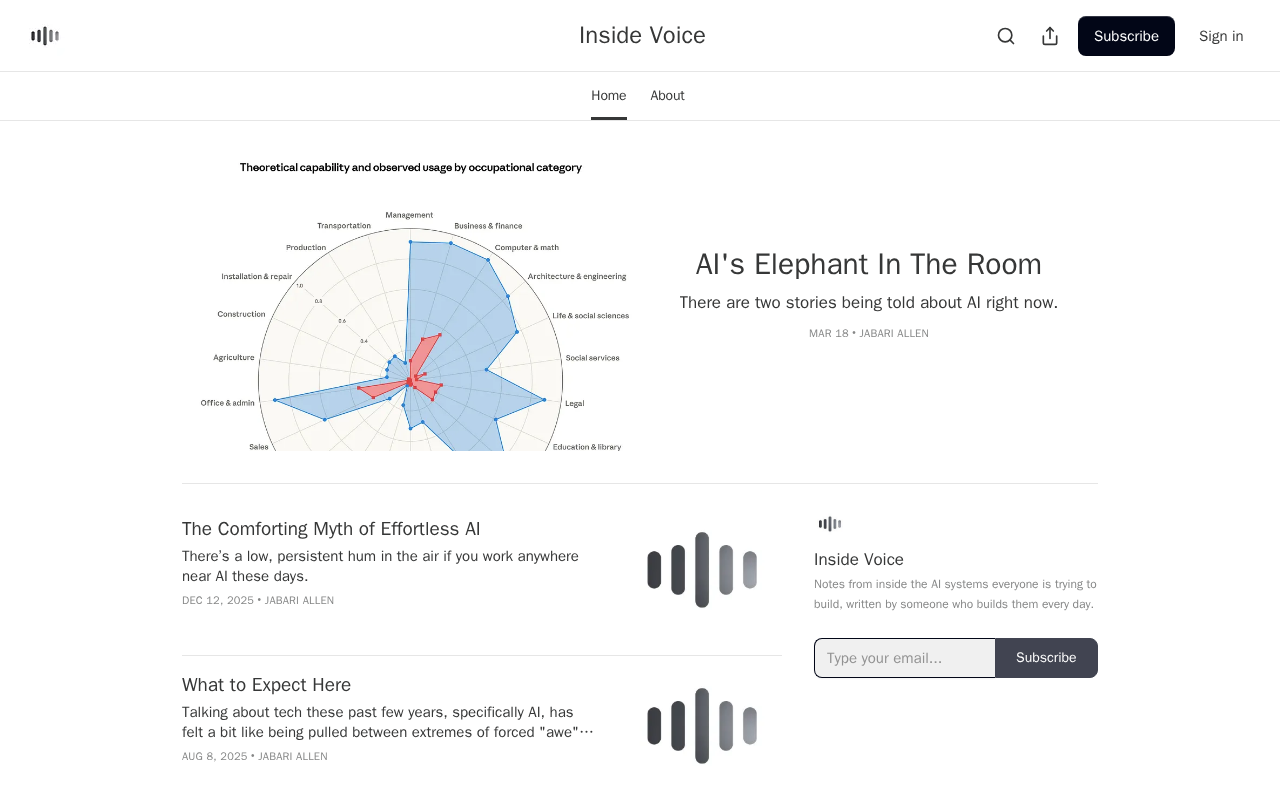Click the featured post subtitle about two stories

pyautogui.click(x=868, y=303)
